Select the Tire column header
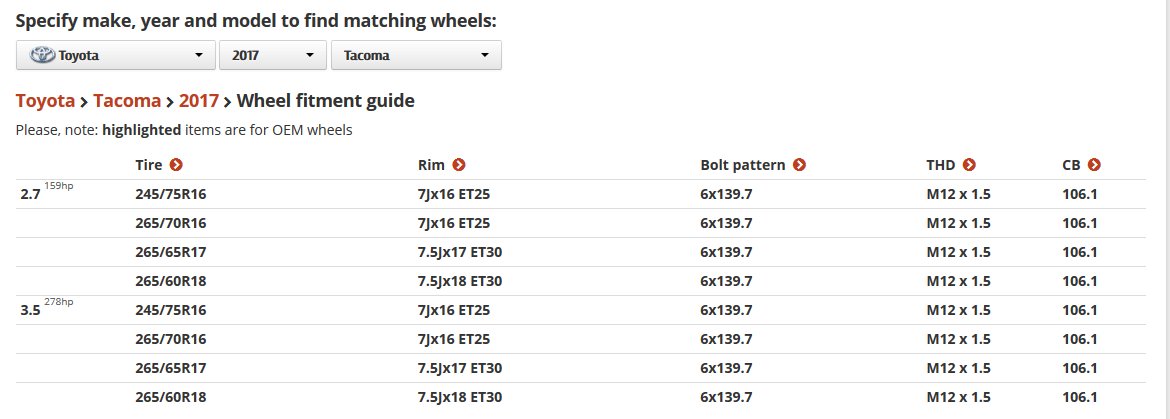 coord(148,165)
